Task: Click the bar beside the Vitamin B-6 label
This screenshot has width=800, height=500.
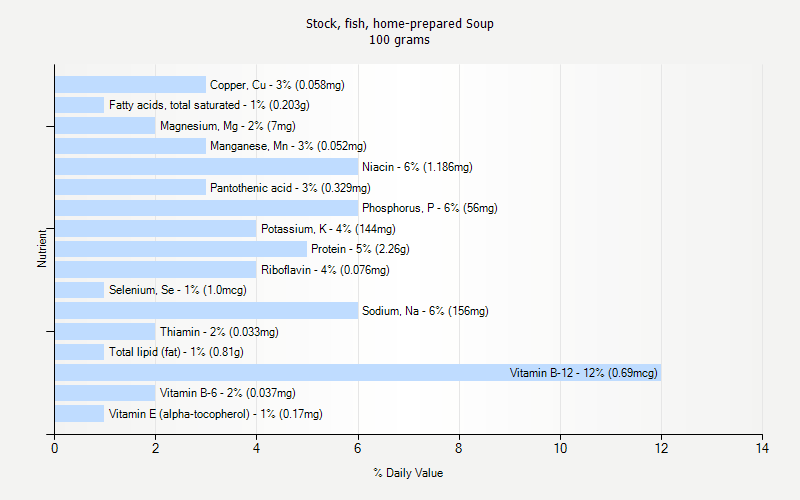Action: click(x=105, y=393)
